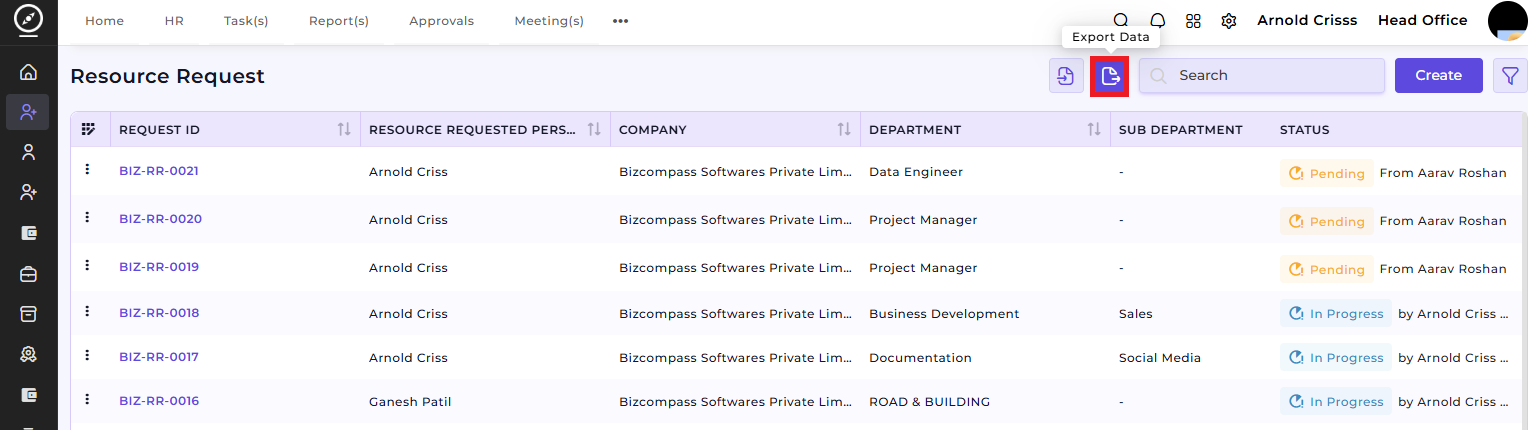Open row actions for BIZ-RR-0019
This screenshot has height=430, width=1528.
click(x=88, y=265)
